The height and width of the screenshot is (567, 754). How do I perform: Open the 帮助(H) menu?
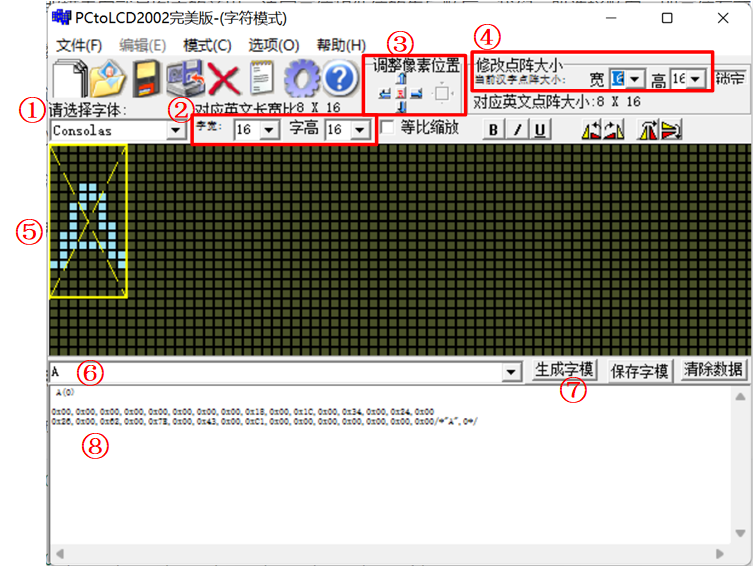tap(341, 46)
